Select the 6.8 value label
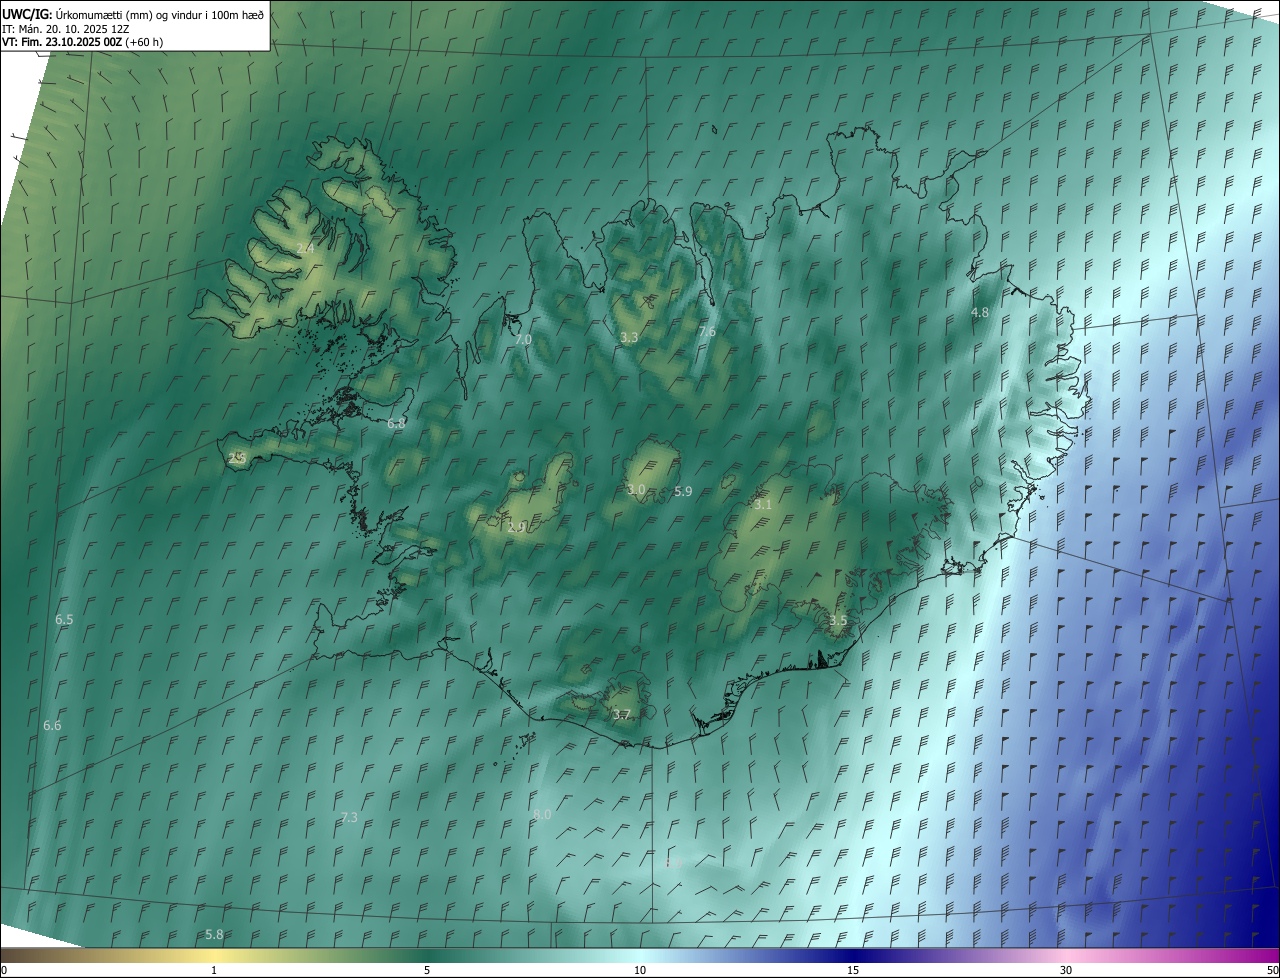 [396, 424]
